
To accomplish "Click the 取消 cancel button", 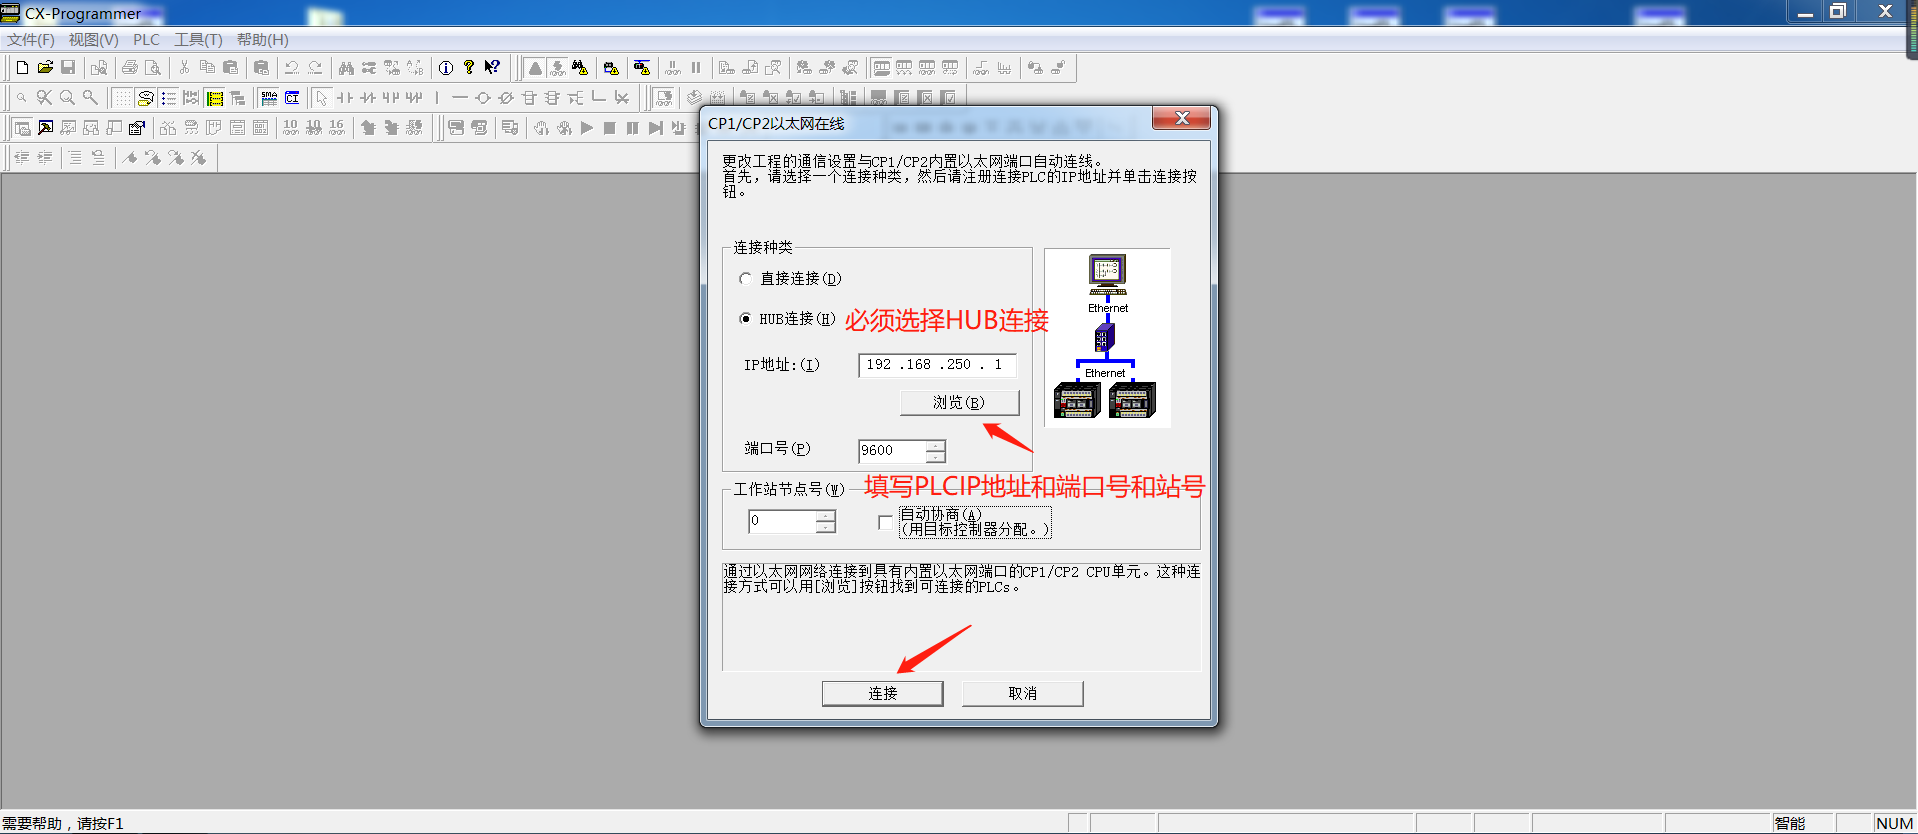I will pos(1022,693).
